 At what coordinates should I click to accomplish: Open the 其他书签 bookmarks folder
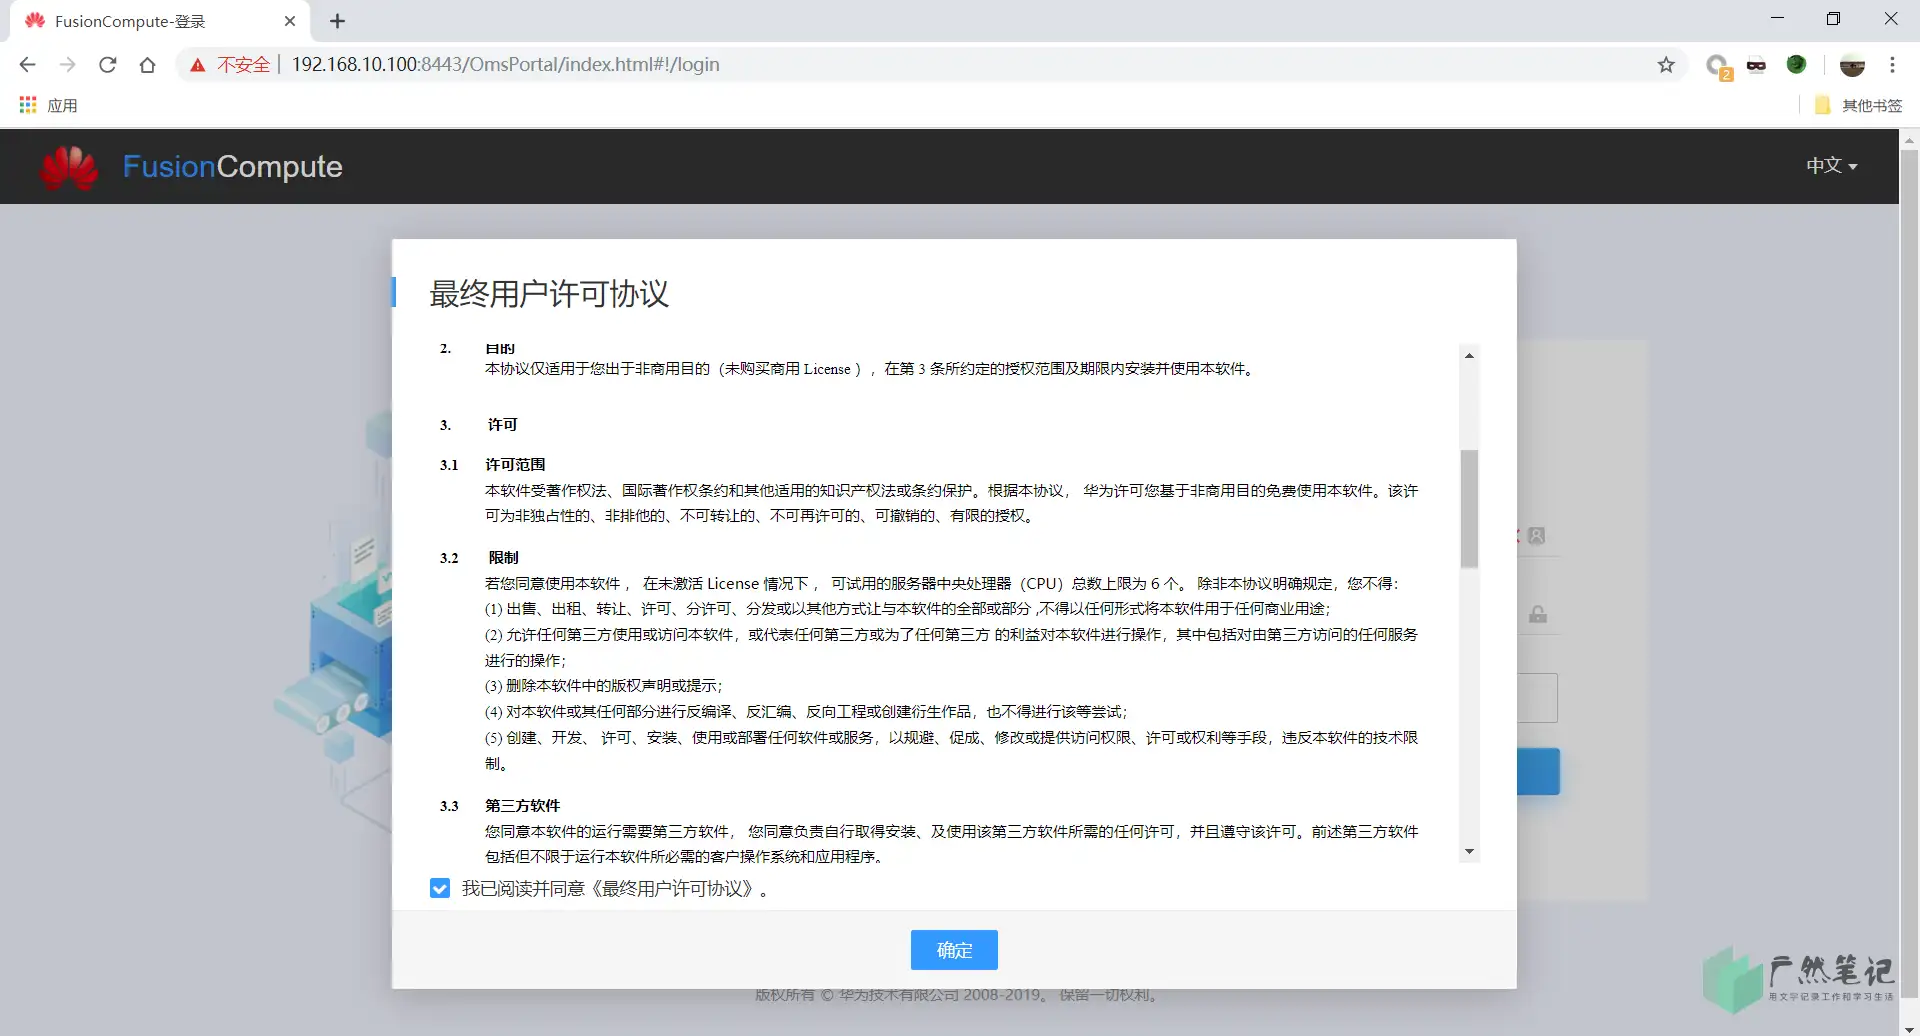[1859, 105]
